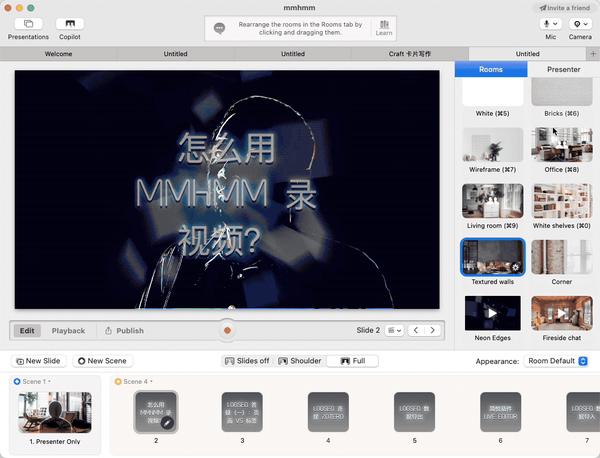Select the Textured walls room
This screenshot has height=458, width=600.
click(492, 257)
